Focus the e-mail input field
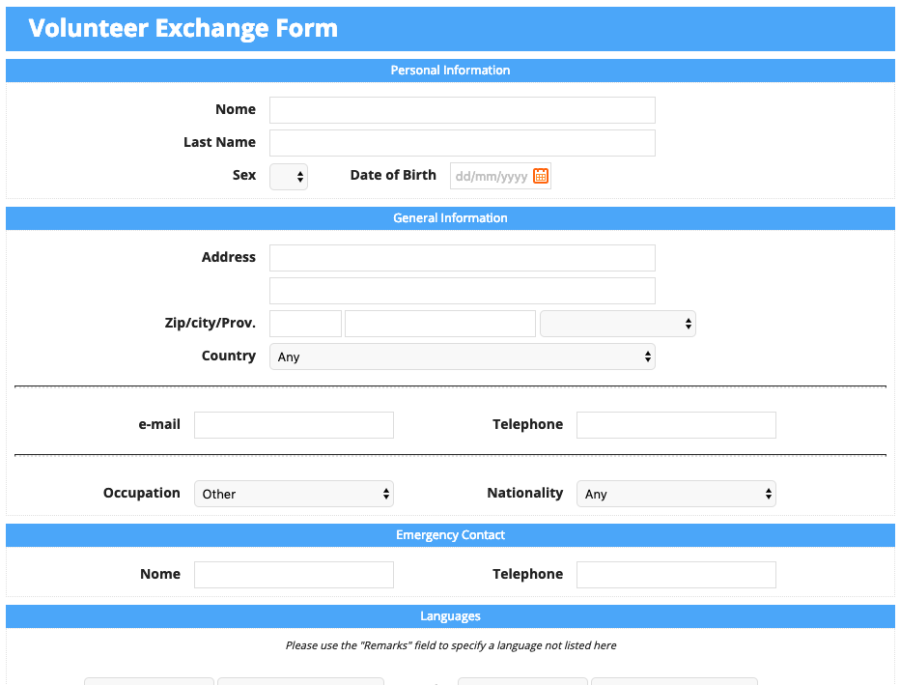This screenshot has width=900, height=685. tap(294, 425)
